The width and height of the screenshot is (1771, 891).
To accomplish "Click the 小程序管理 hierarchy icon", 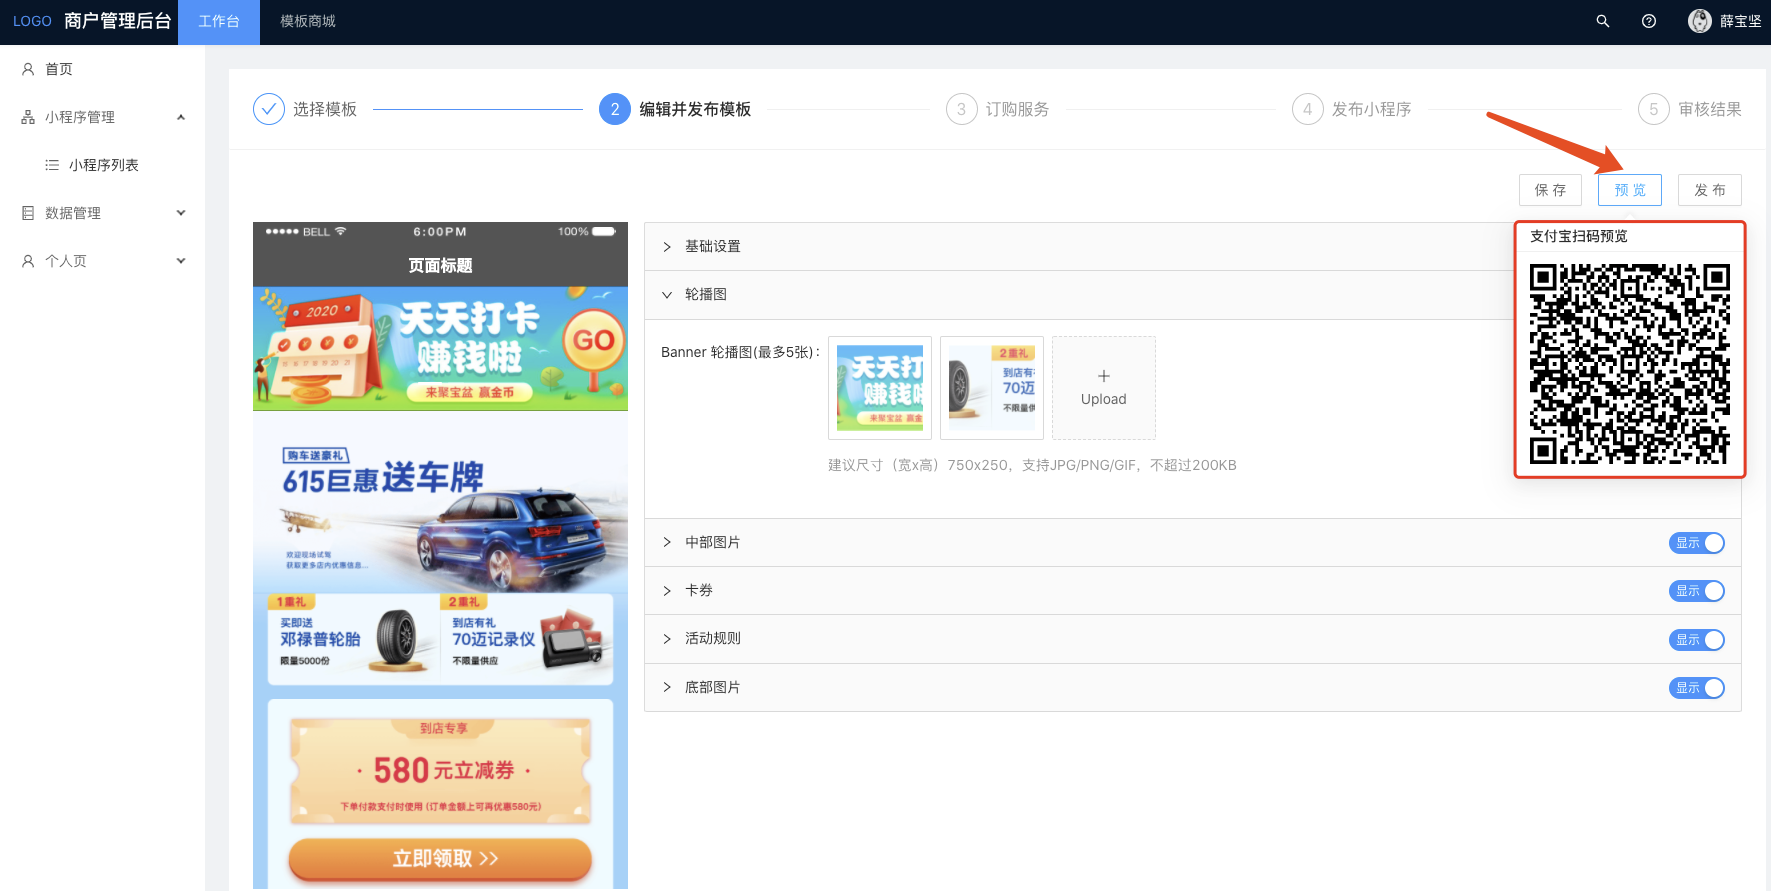I will (28, 117).
